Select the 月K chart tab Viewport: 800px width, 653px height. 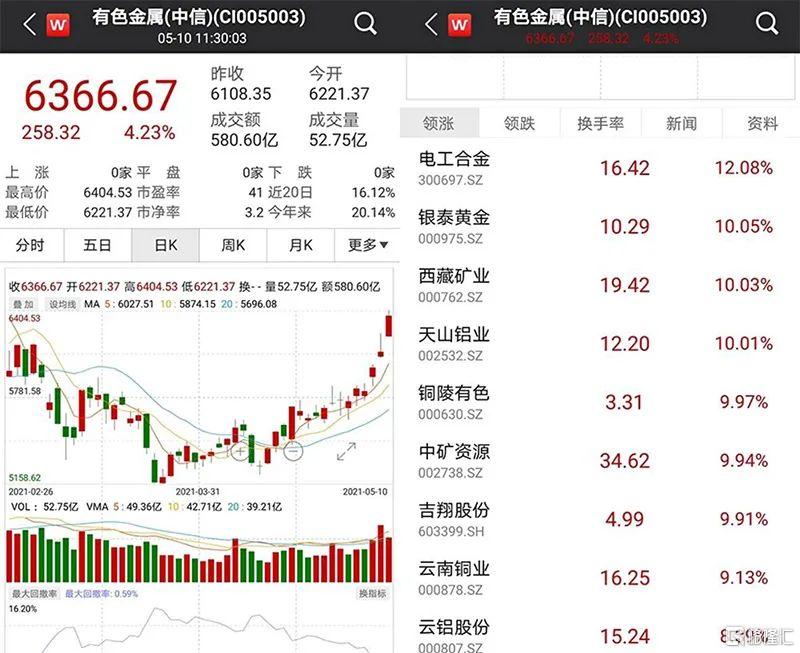[301, 245]
